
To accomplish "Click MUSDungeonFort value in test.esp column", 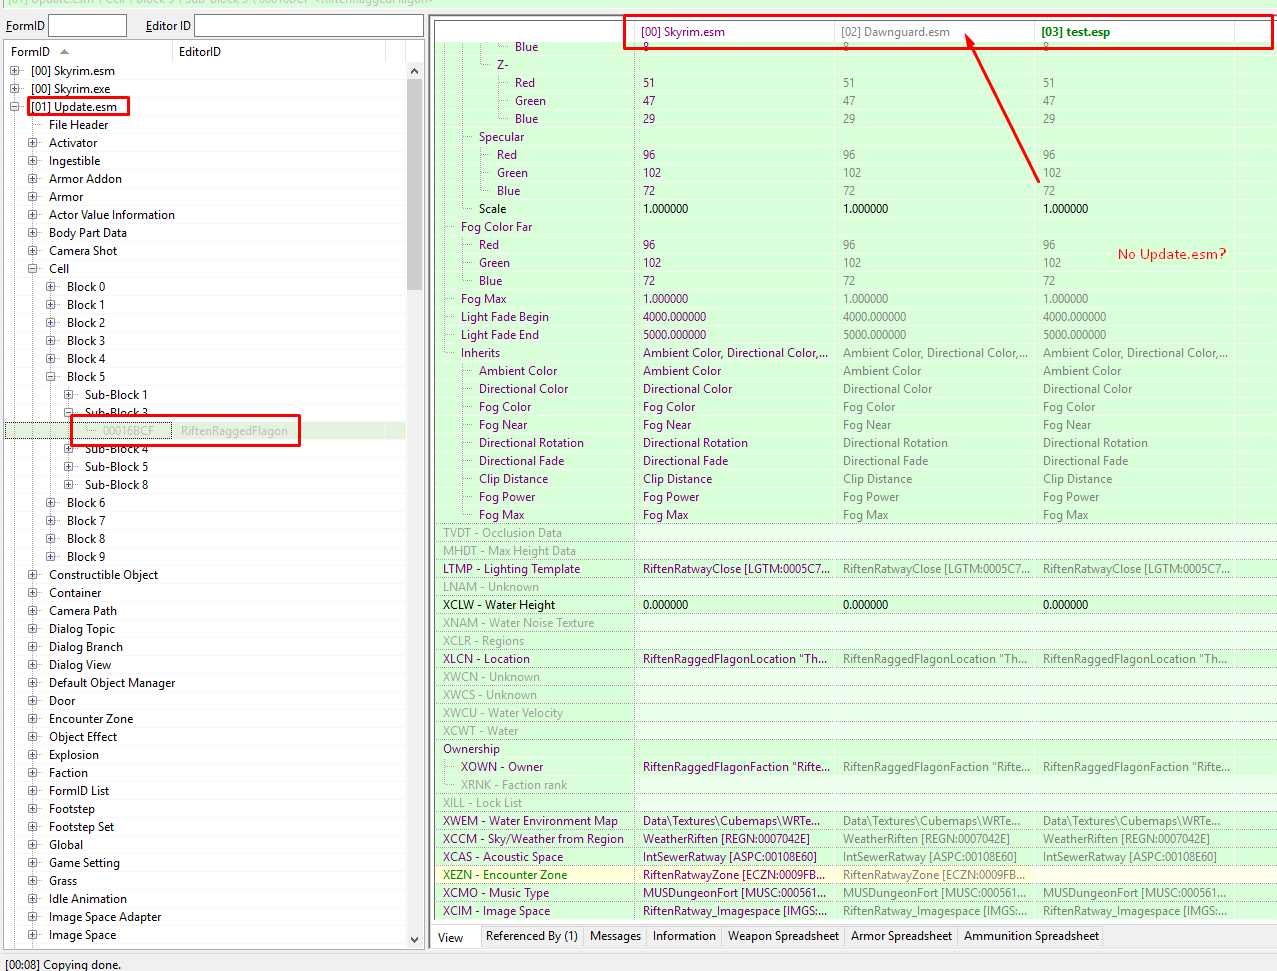I will pyautogui.click(x=1134, y=893).
